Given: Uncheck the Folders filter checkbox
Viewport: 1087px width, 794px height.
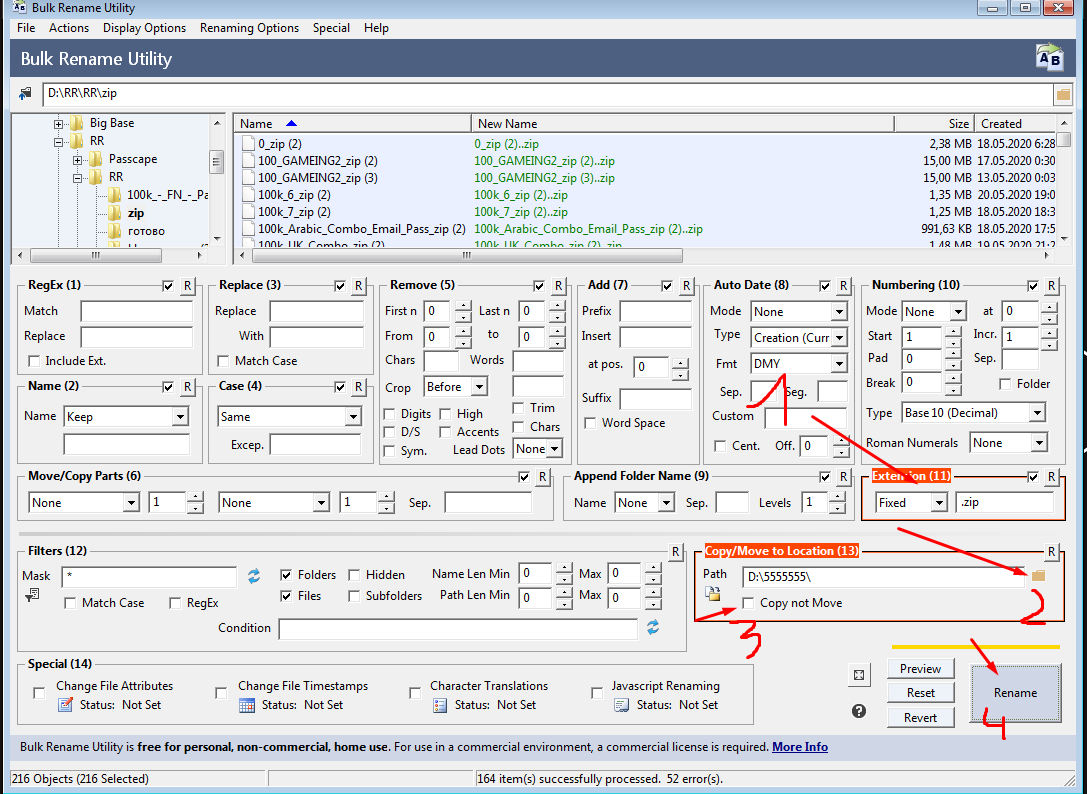Looking at the screenshot, I should [286, 575].
